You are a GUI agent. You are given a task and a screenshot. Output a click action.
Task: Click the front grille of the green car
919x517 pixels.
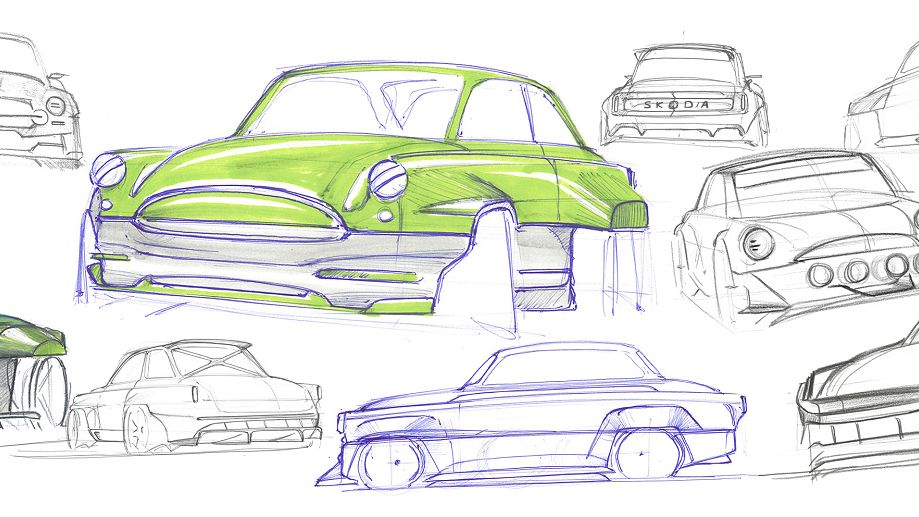[241, 213]
